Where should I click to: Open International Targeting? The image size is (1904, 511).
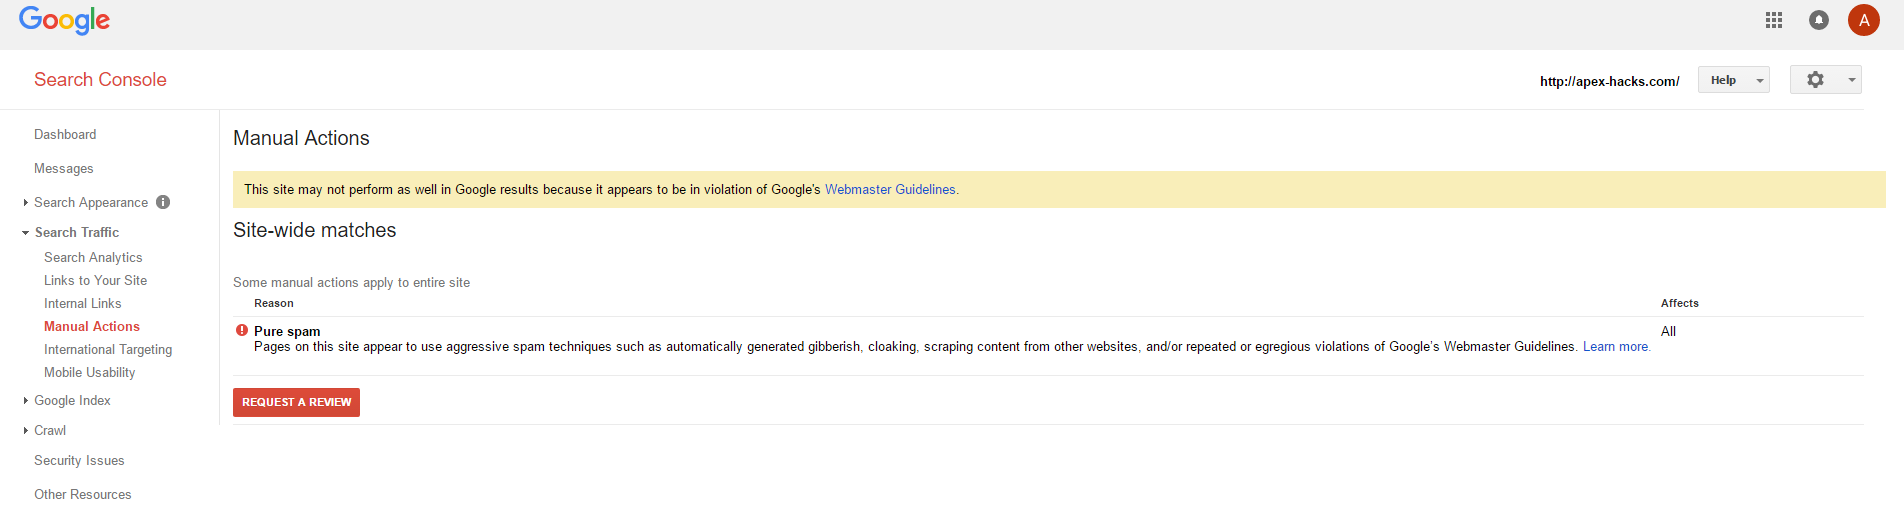pos(108,349)
